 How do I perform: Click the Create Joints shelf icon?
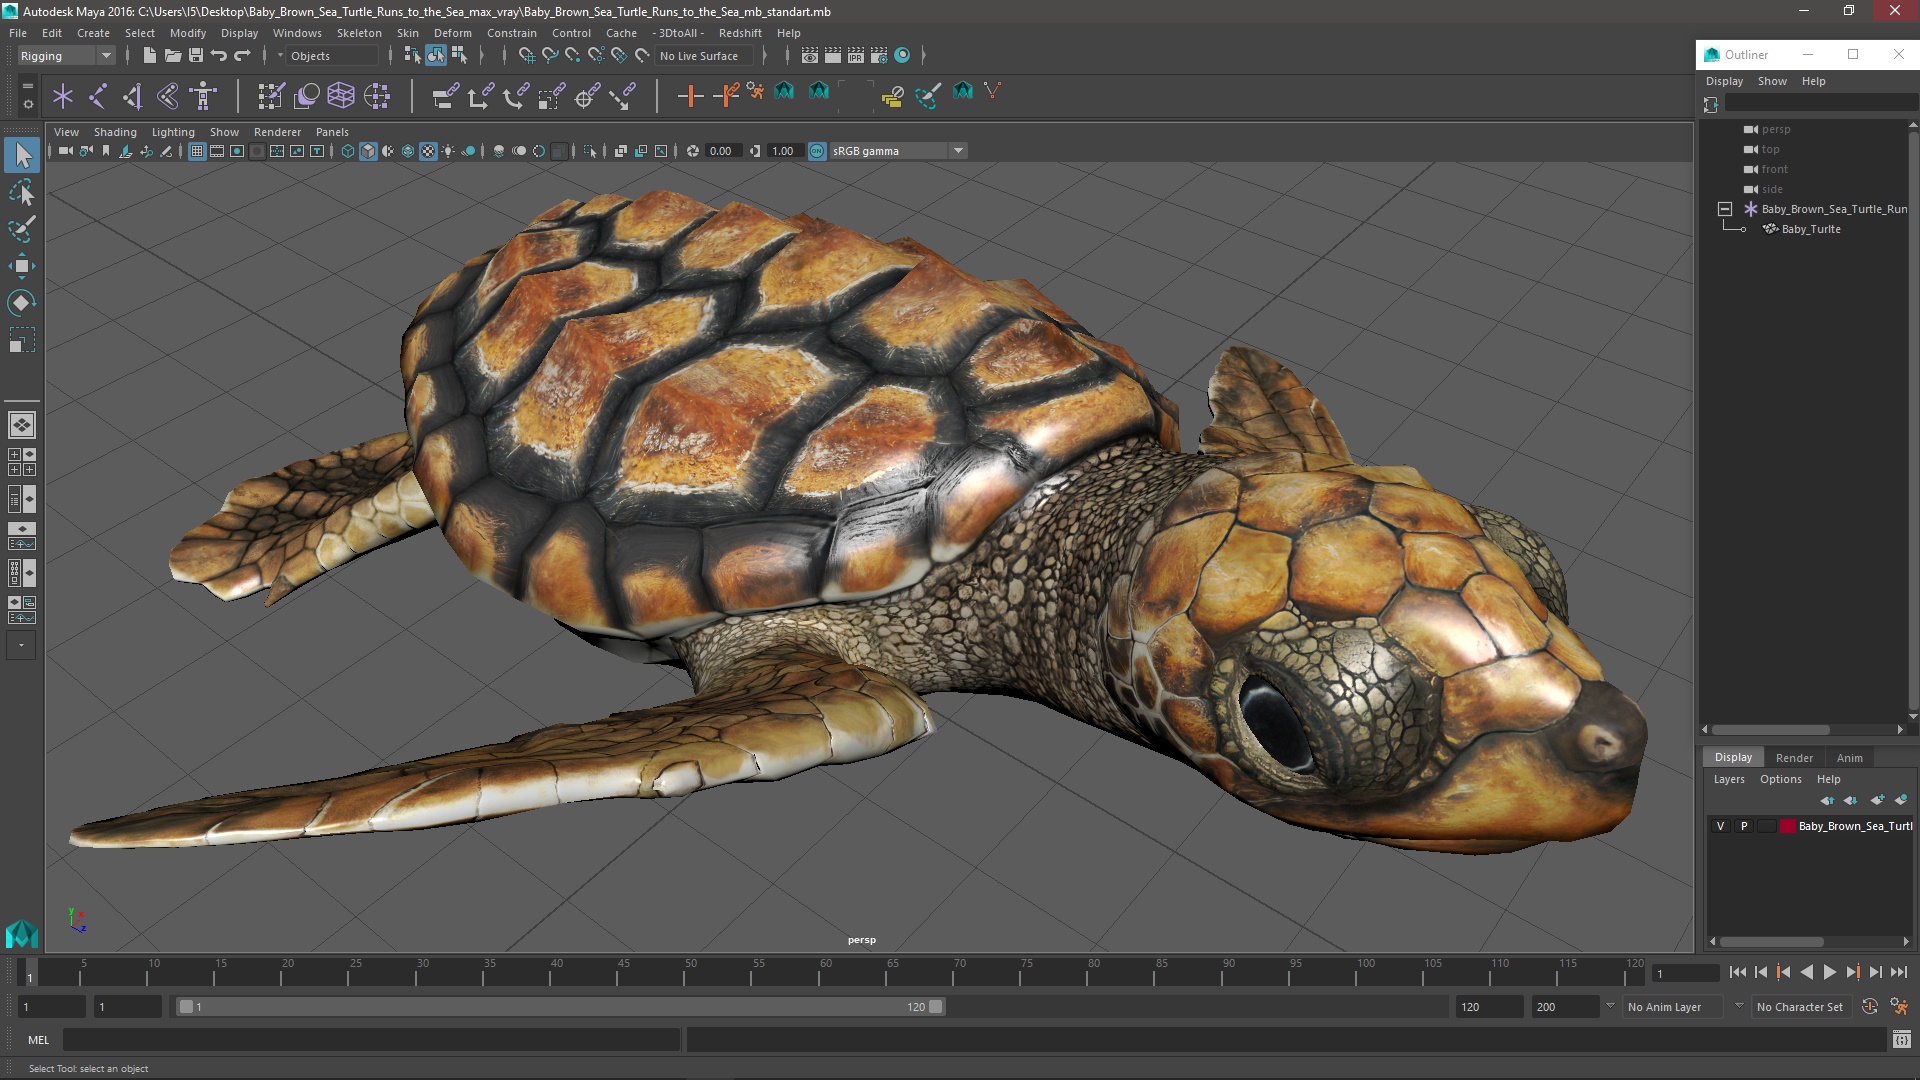click(98, 96)
